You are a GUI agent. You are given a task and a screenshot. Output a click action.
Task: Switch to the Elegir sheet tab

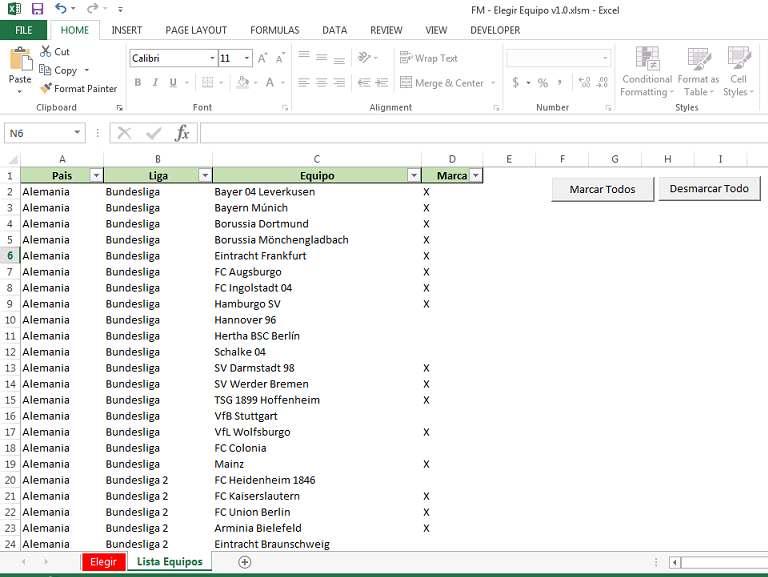[103, 562]
